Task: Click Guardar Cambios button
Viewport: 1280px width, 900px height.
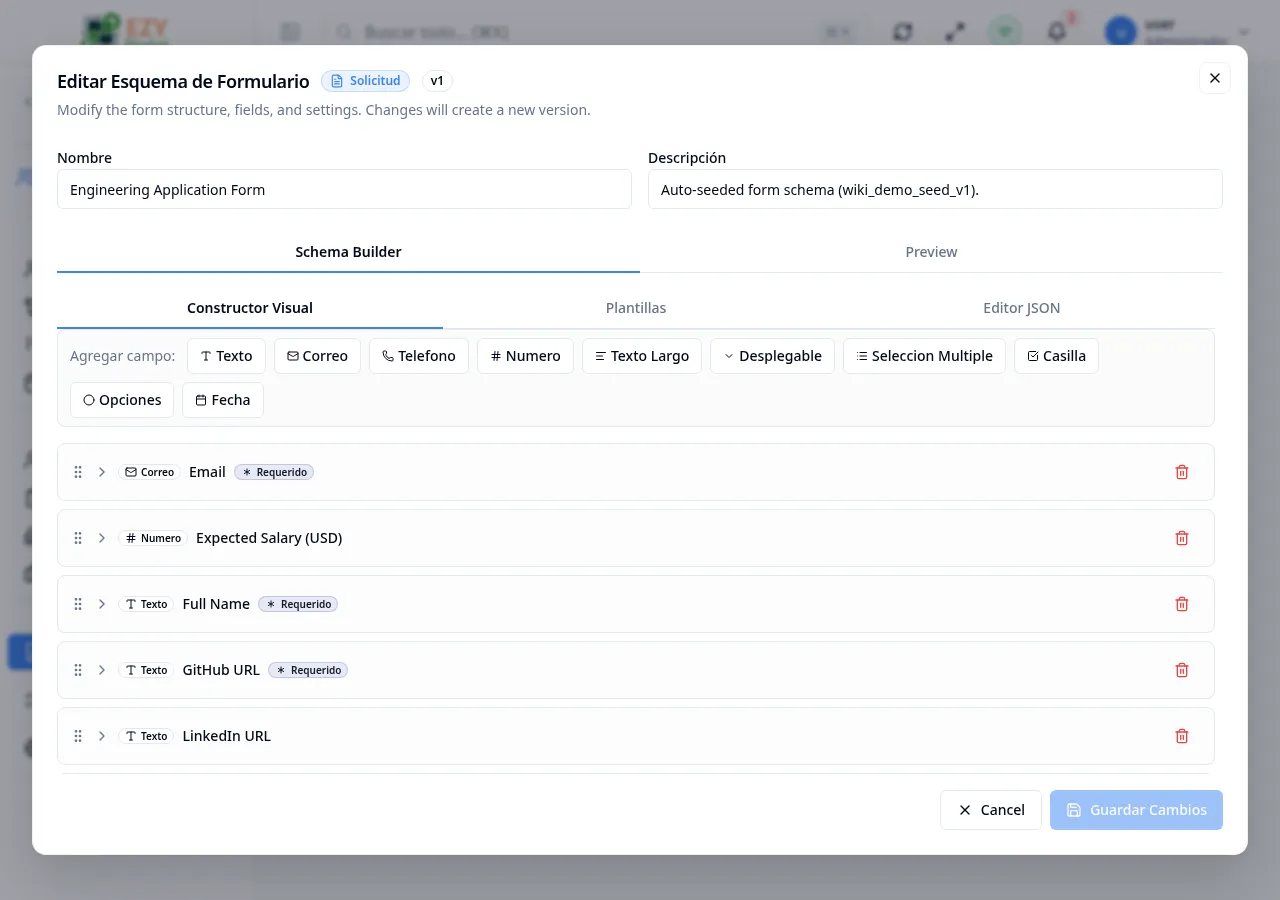Action: pos(1136,810)
